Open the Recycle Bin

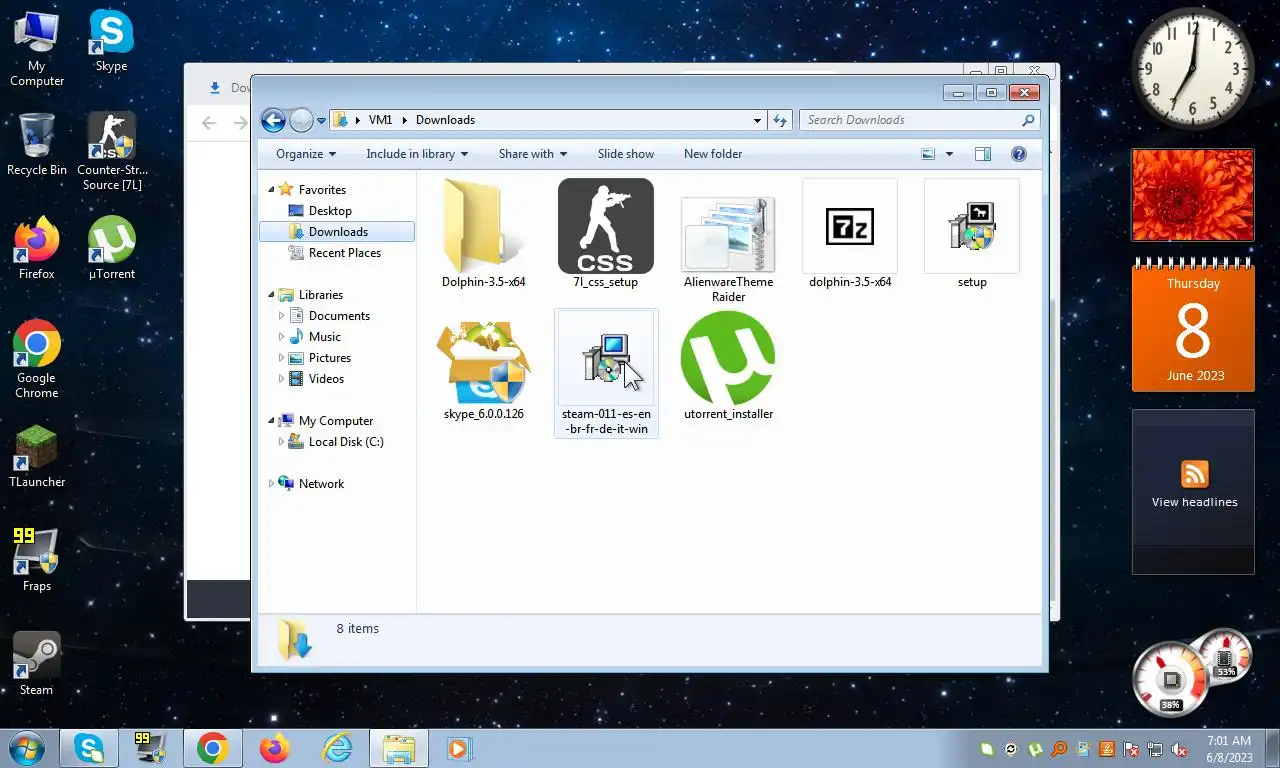click(37, 145)
